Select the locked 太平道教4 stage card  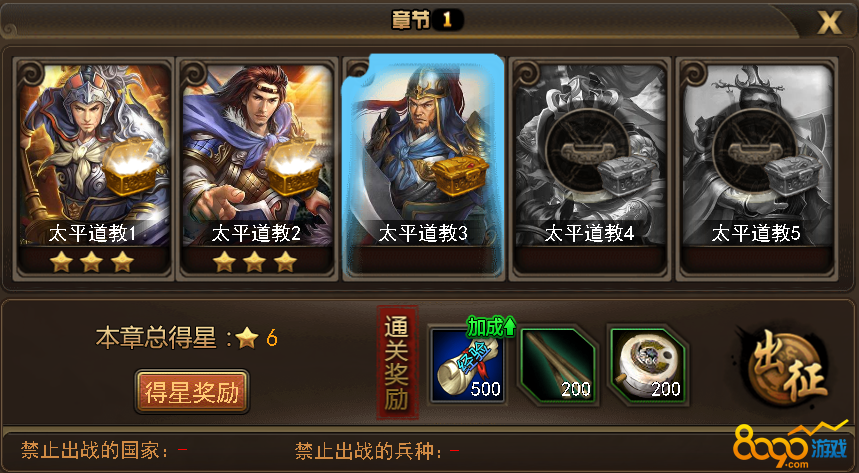coord(590,169)
